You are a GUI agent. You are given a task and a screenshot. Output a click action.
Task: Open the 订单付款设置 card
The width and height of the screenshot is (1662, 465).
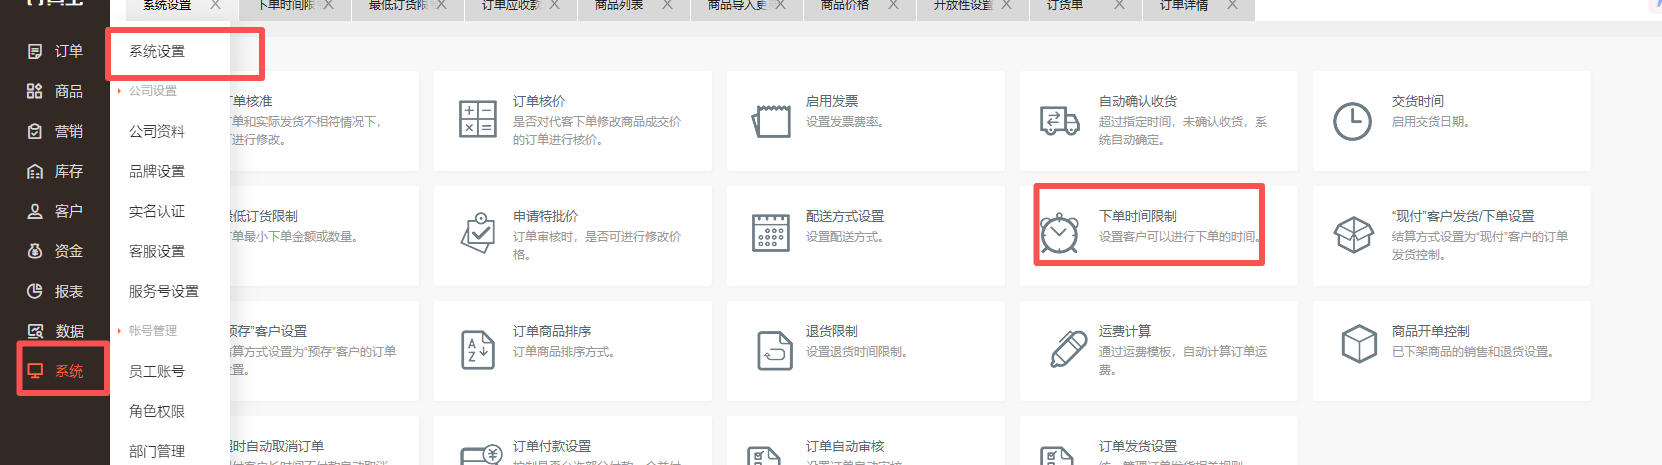pyautogui.click(x=573, y=440)
